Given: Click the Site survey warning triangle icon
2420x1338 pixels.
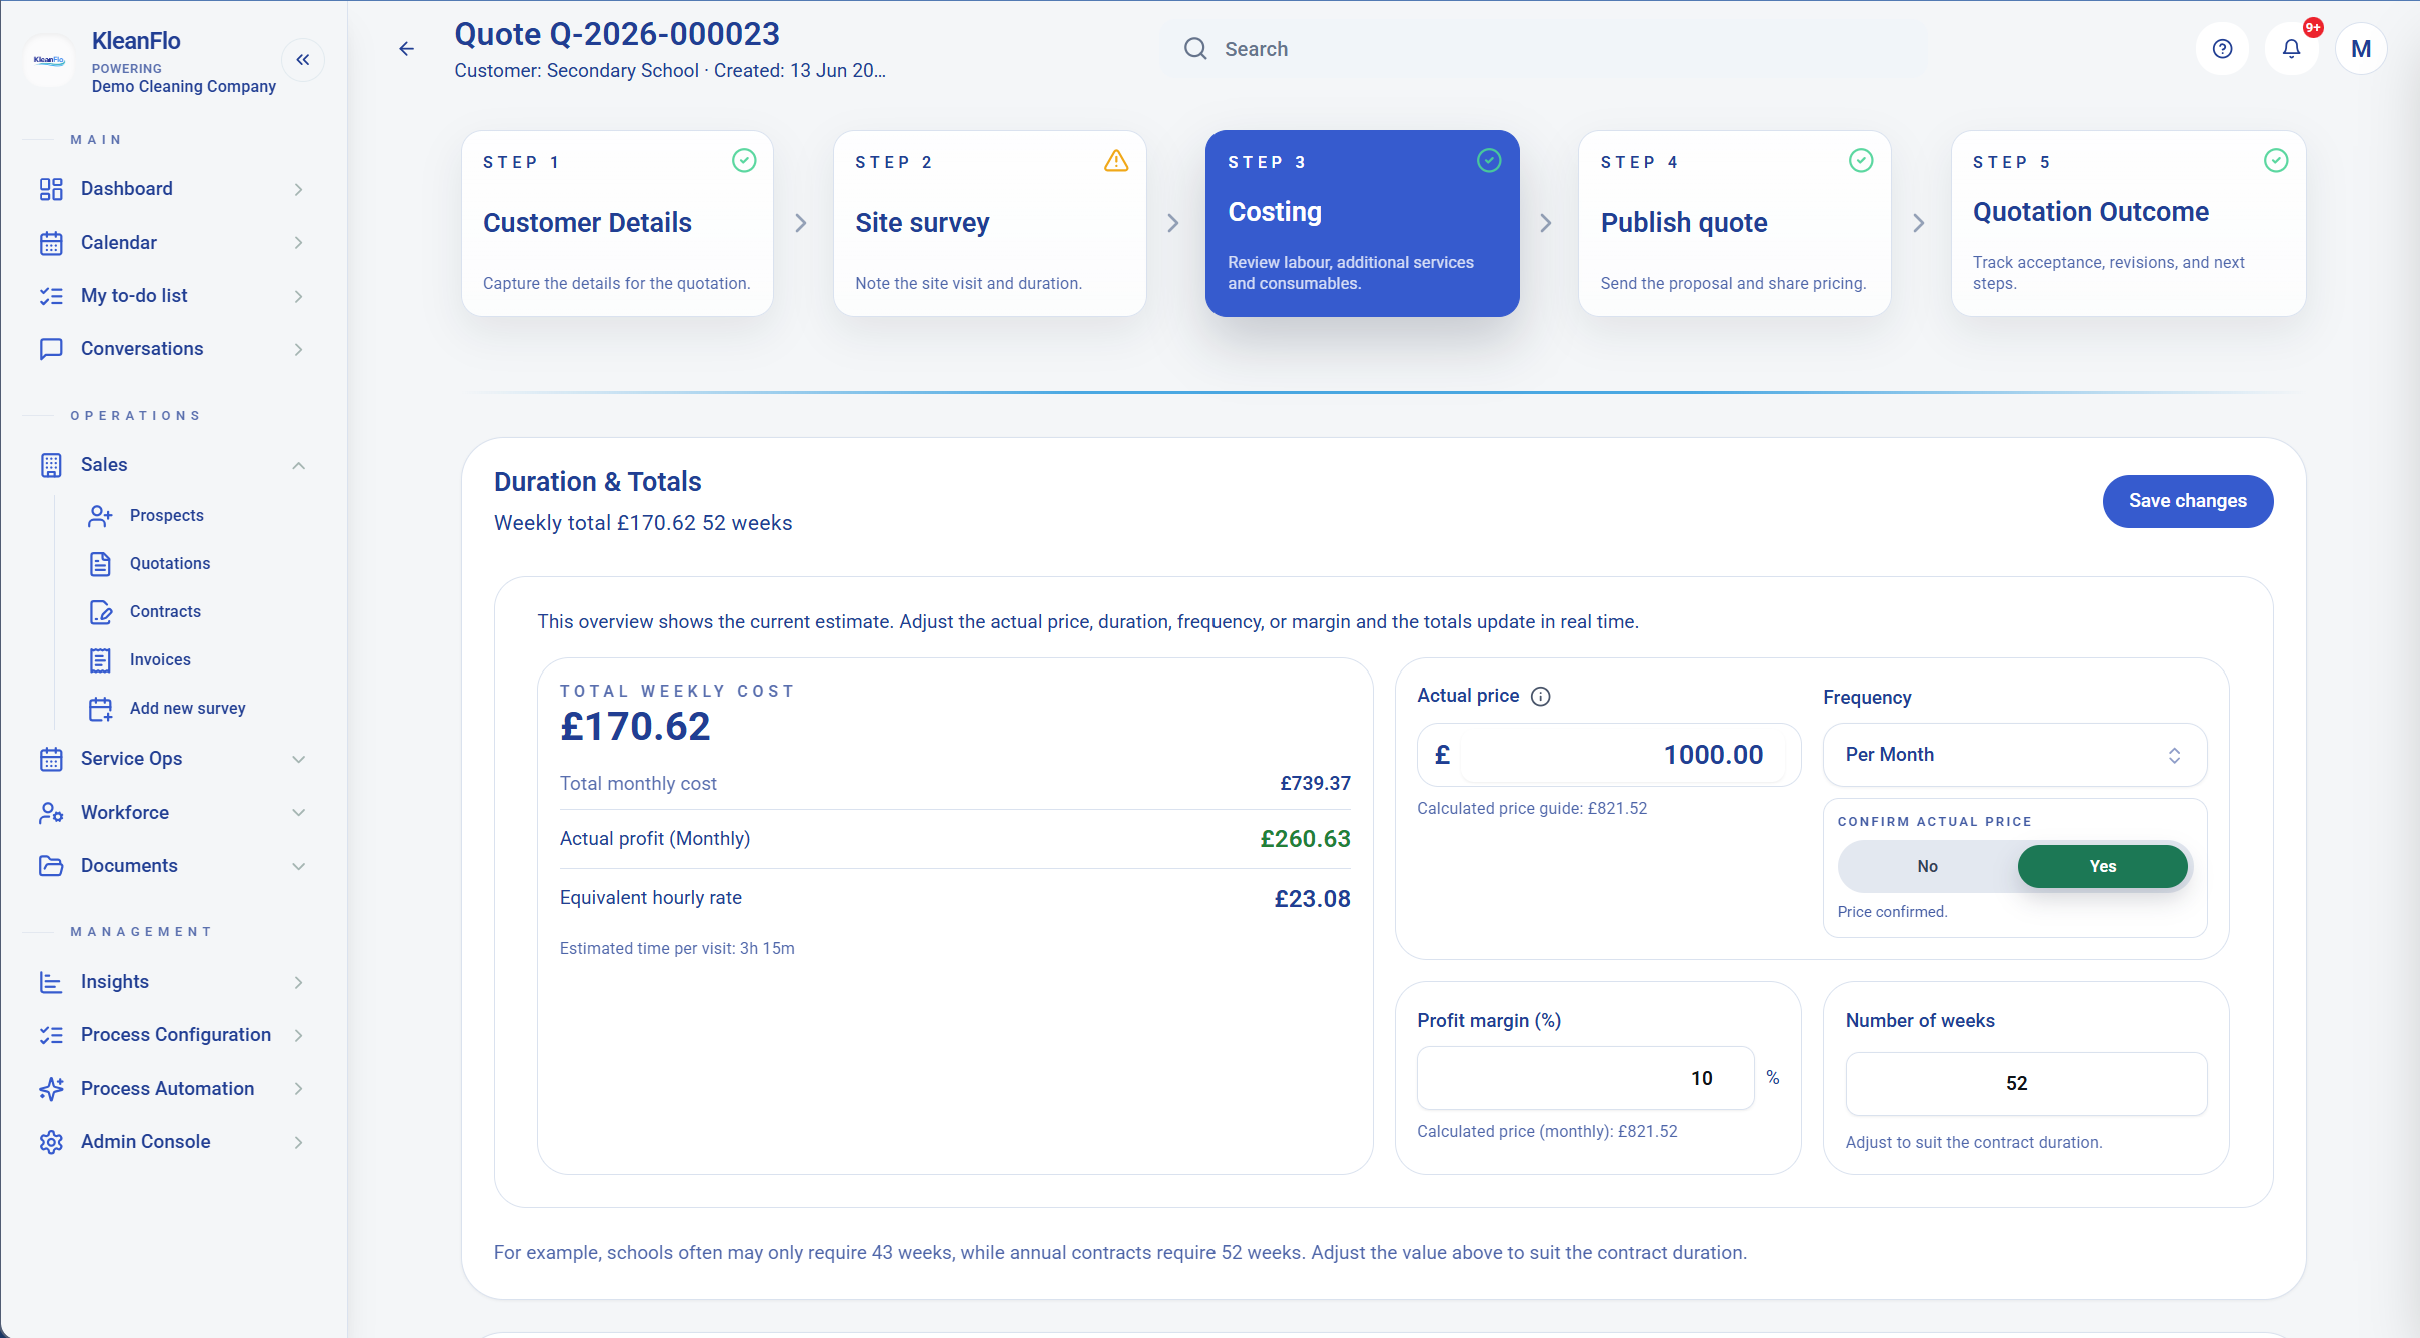Looking at the screenshot, I should coord(1116,161).
